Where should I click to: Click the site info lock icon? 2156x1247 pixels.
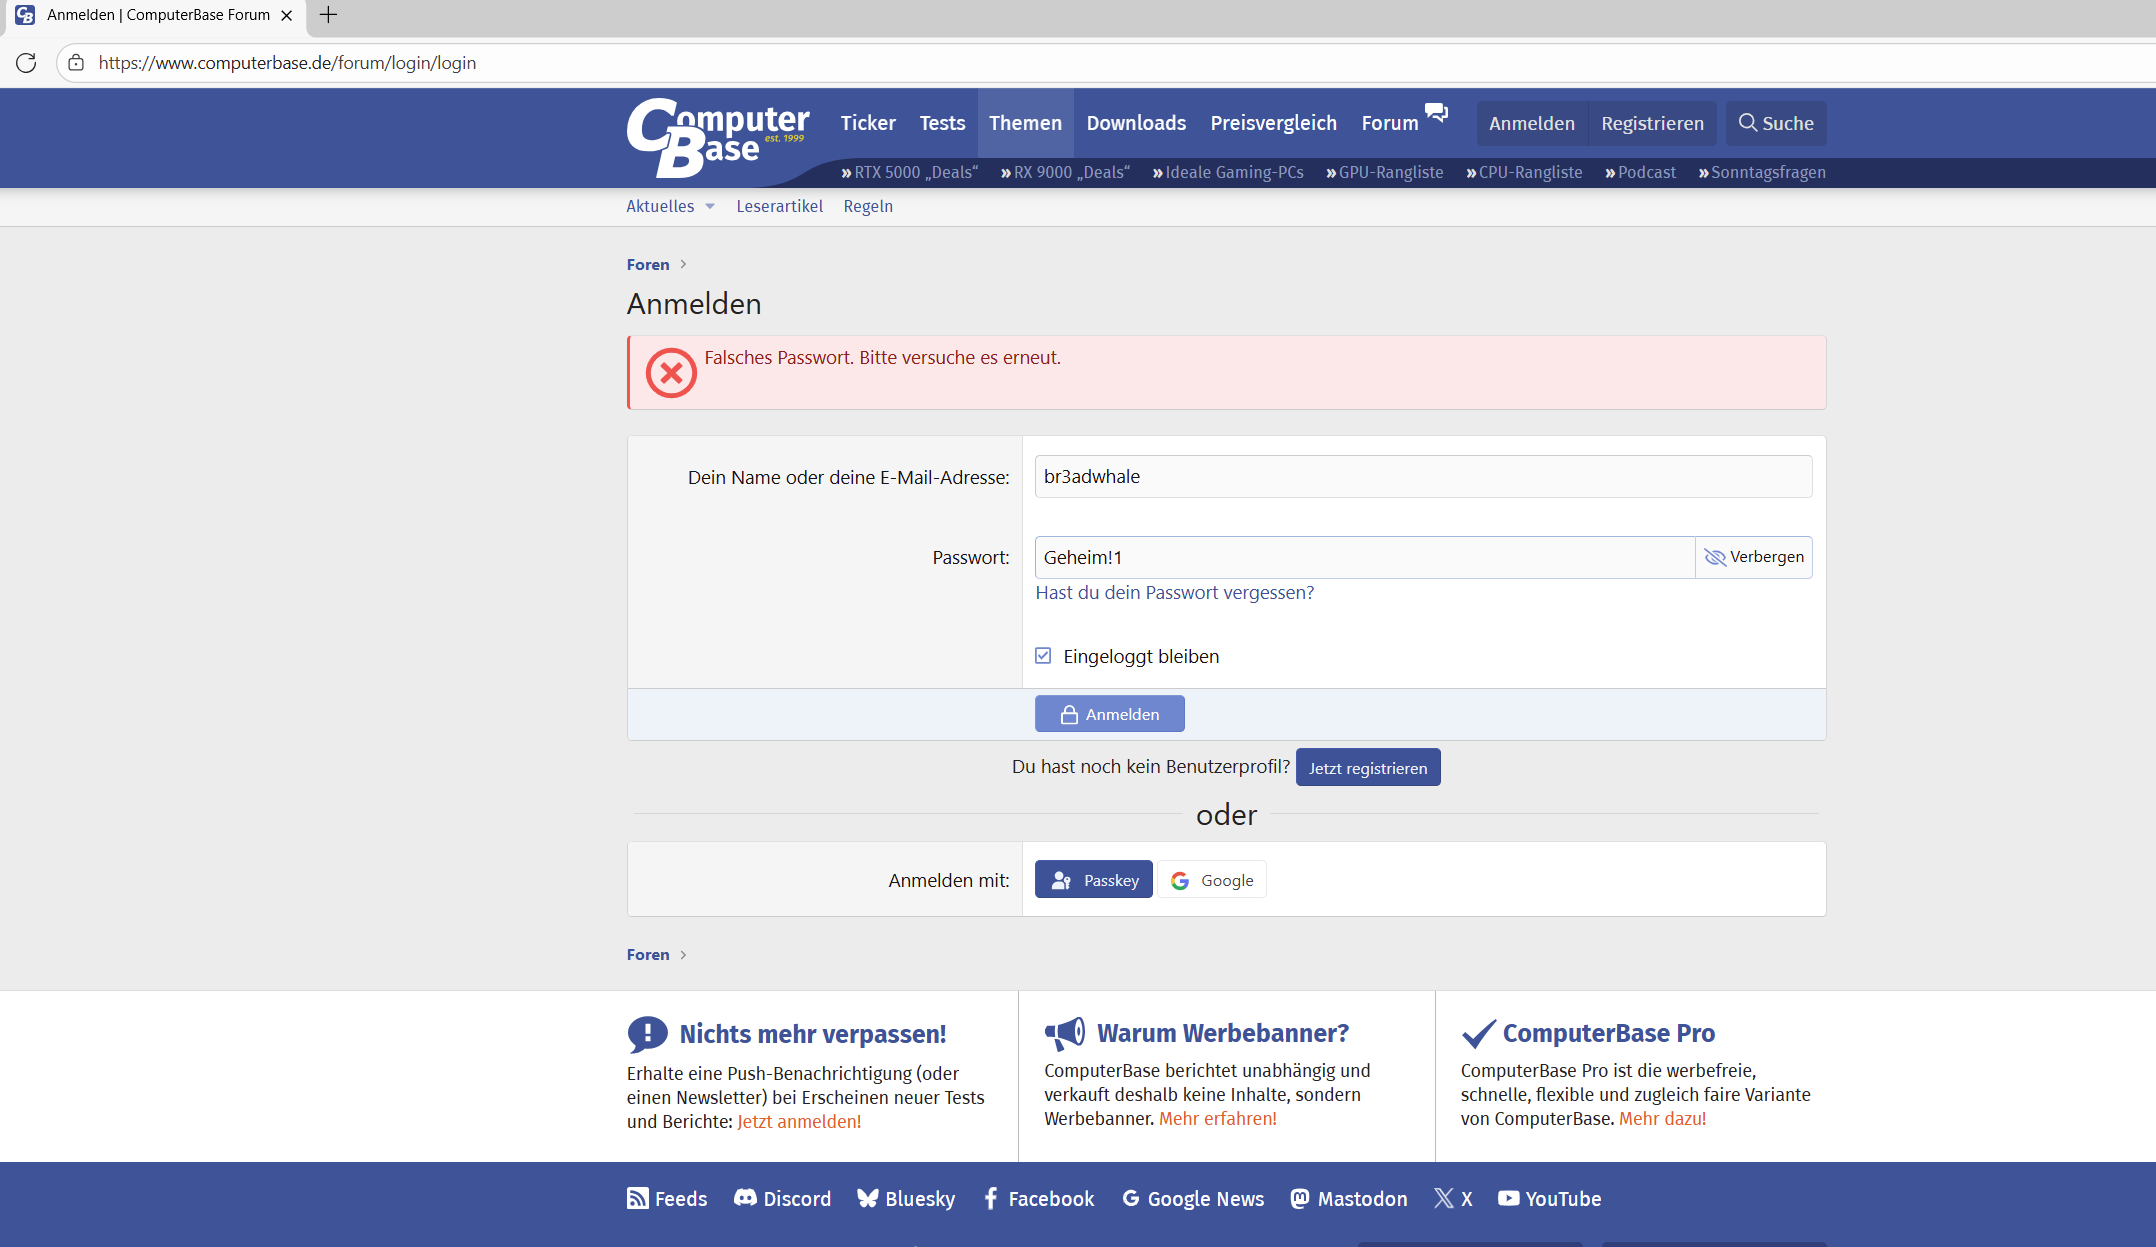coord(76,63)
